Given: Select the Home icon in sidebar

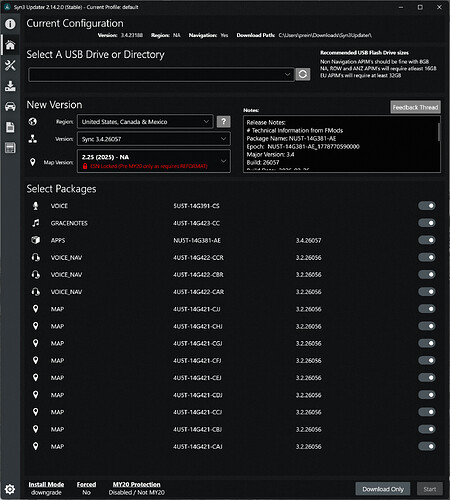Looking at the screenshot, I should 10,45.
